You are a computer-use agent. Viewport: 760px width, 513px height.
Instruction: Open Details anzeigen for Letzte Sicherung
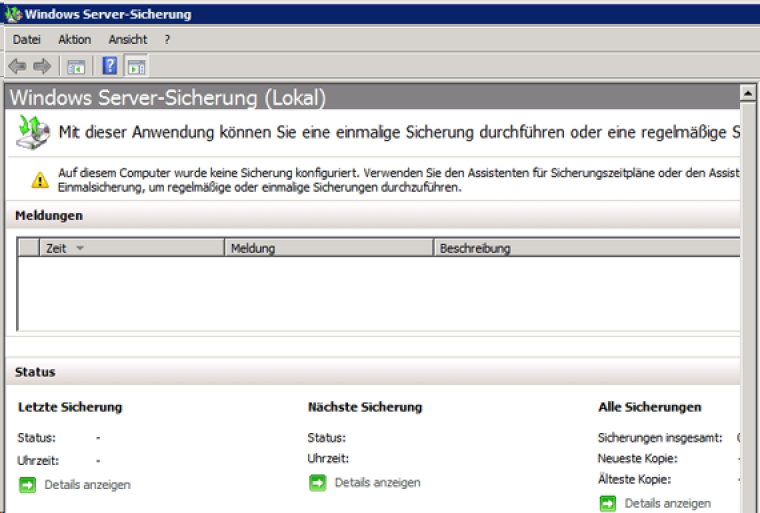pyautogui.click(x=87, y=484)
